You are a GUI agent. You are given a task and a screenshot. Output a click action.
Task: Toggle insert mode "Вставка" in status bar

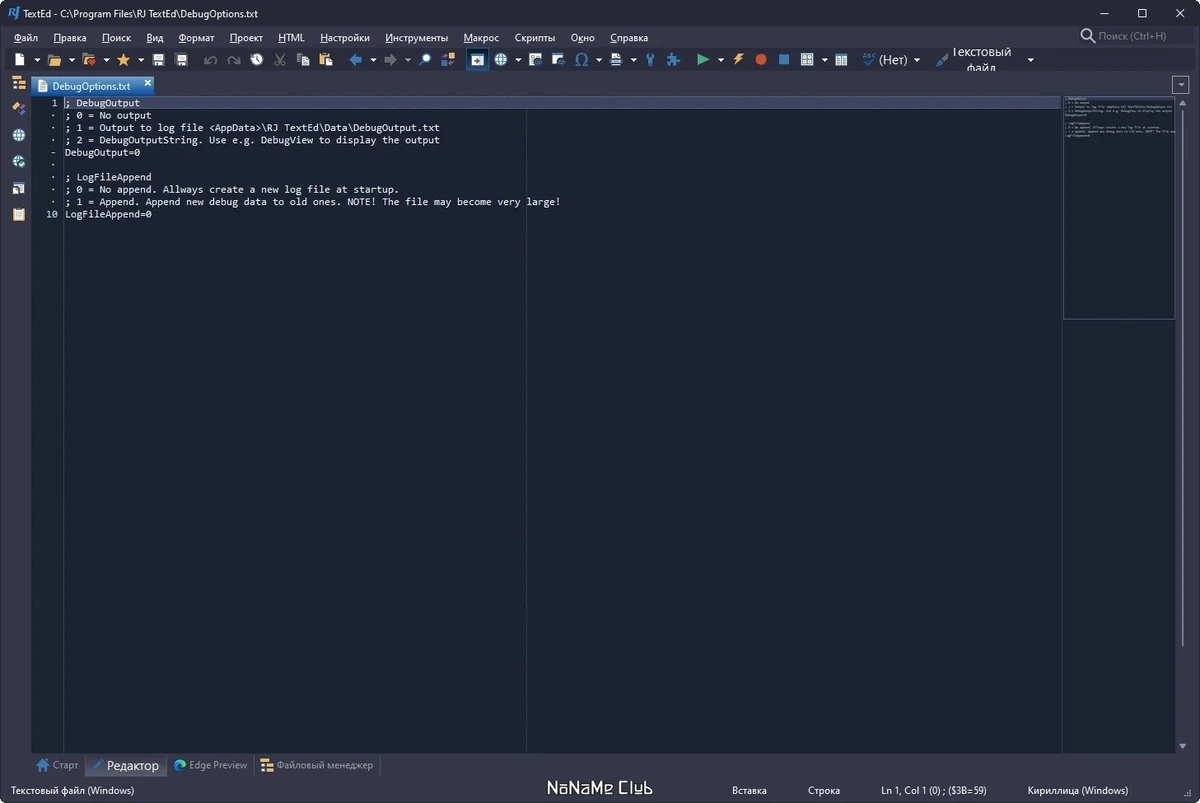click(x=749, y=791)
